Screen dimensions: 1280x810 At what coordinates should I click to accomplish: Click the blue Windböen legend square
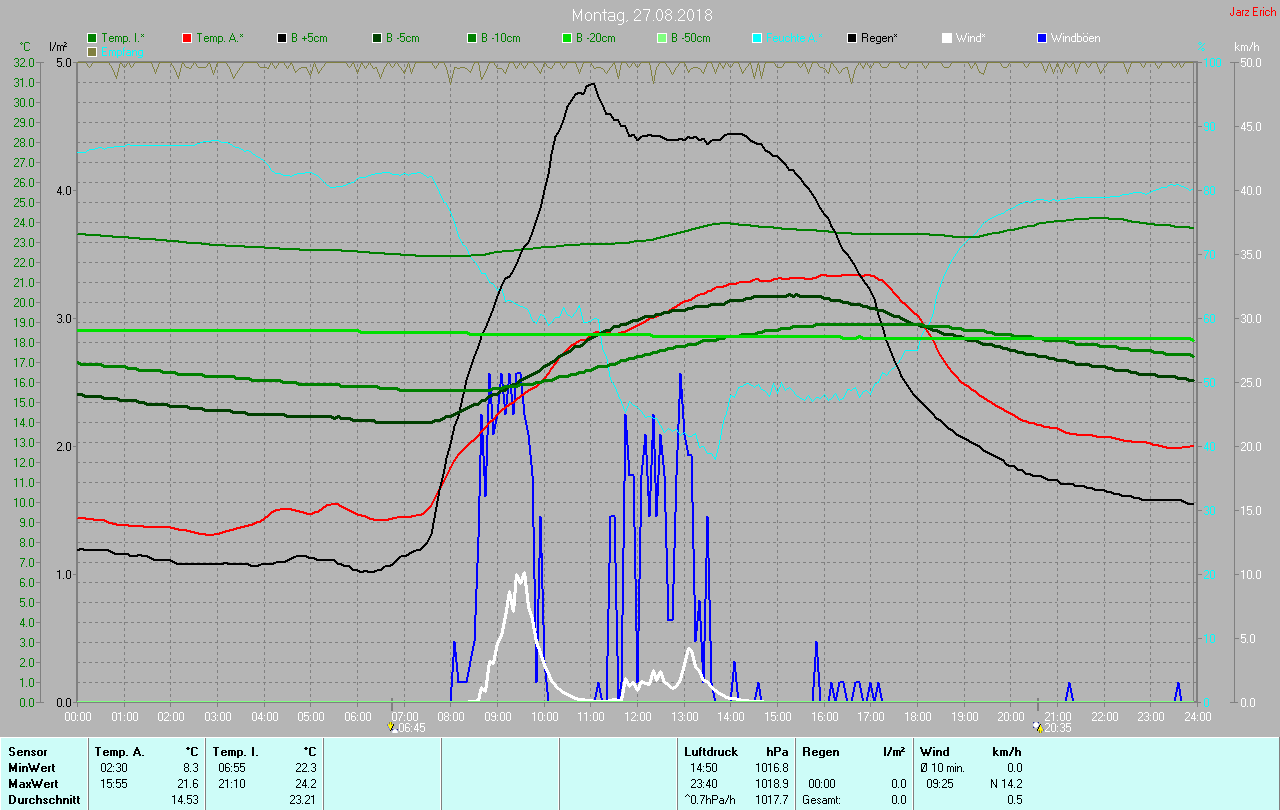[1042, 38]
